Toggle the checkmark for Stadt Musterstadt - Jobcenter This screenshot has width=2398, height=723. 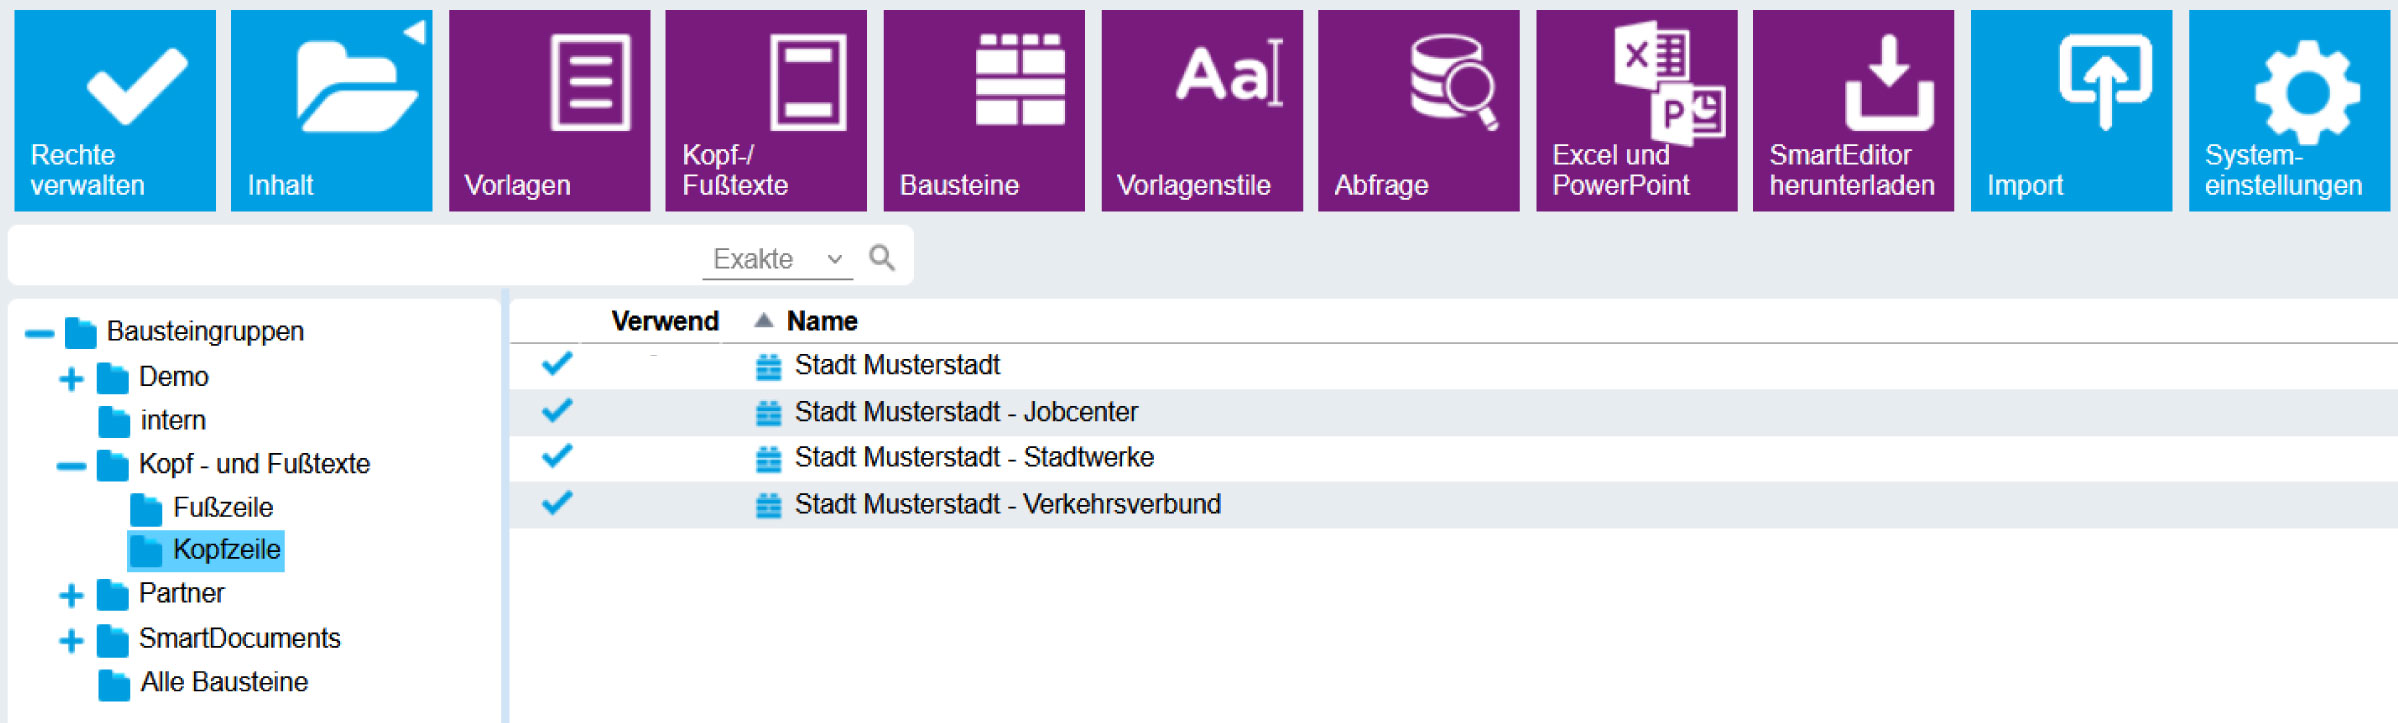[x=557, y=410]
